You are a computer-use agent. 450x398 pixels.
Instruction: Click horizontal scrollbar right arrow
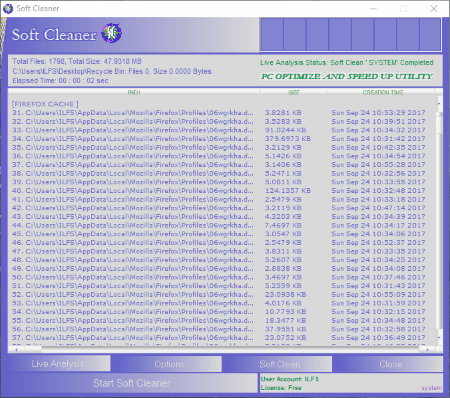pyautogui.click(x=427, y=349)
